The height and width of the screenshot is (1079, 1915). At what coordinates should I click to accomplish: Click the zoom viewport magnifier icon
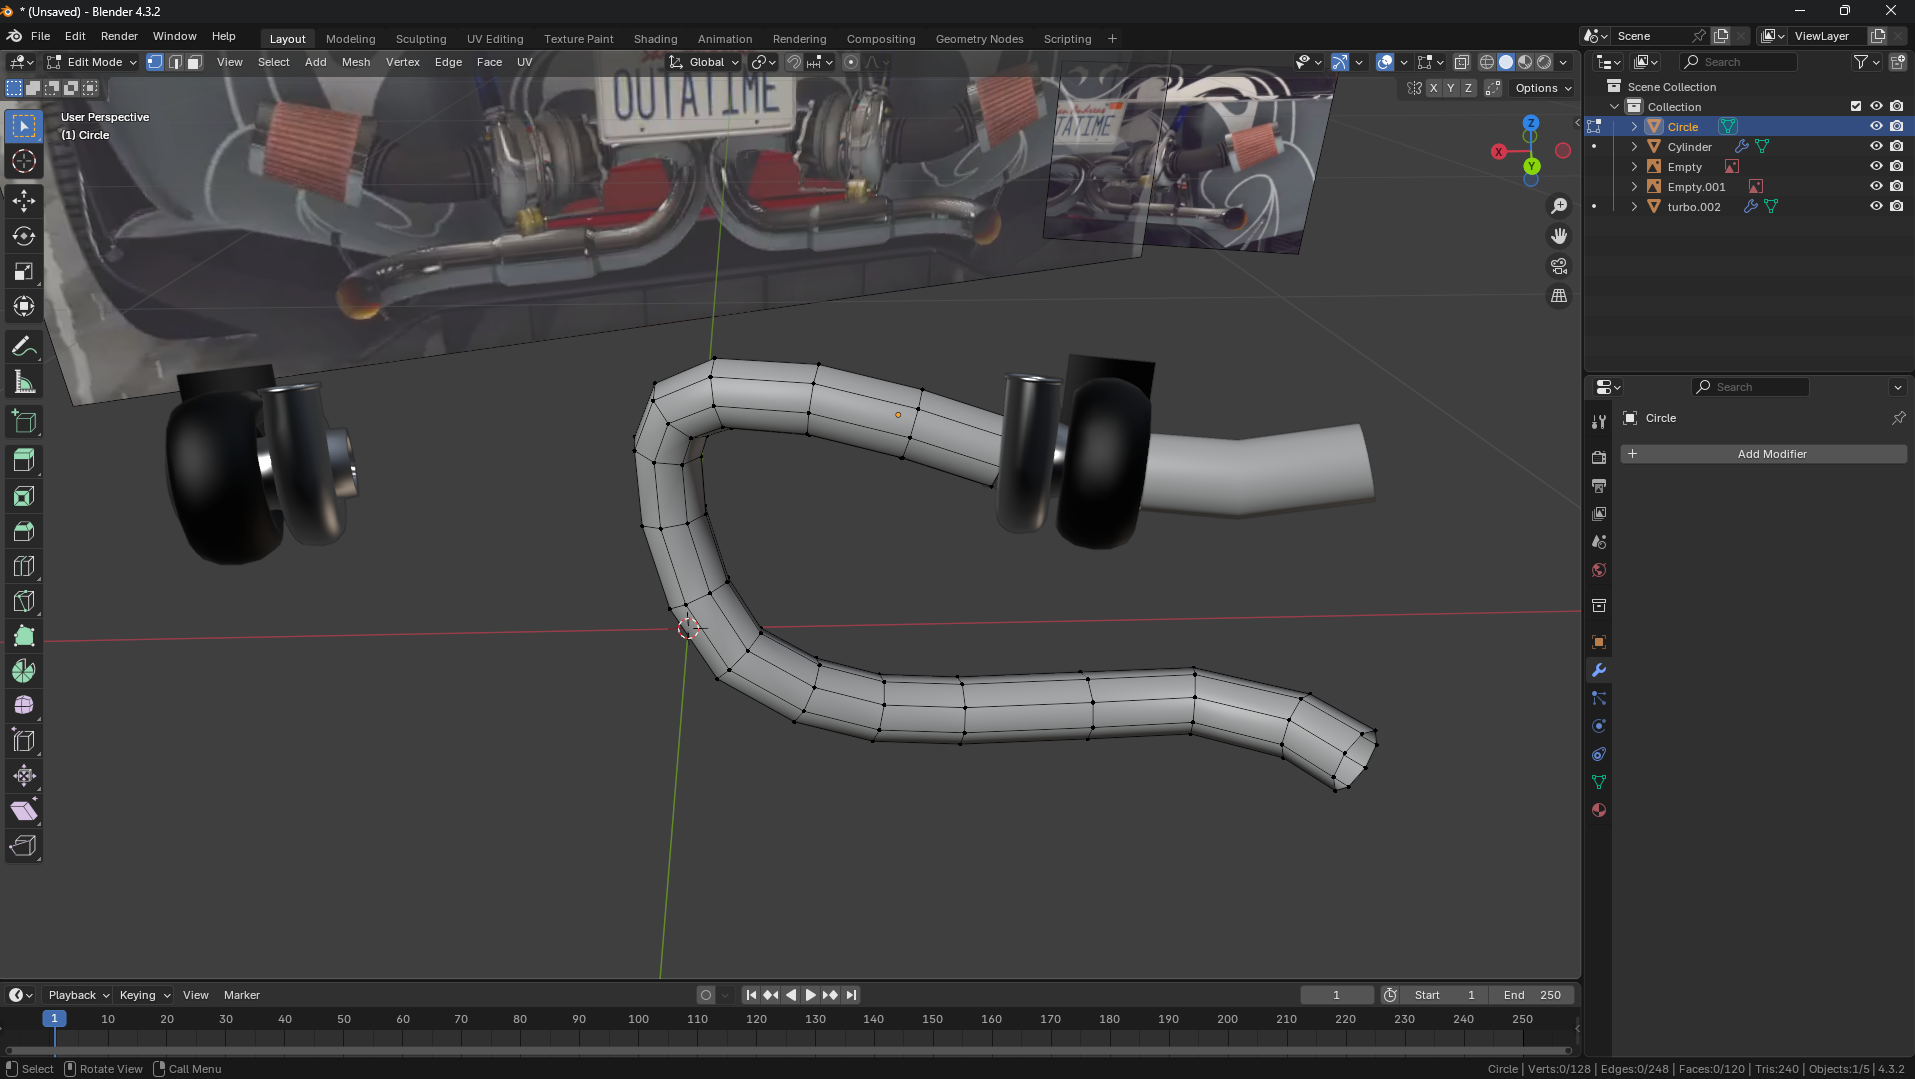[1559, 206]
